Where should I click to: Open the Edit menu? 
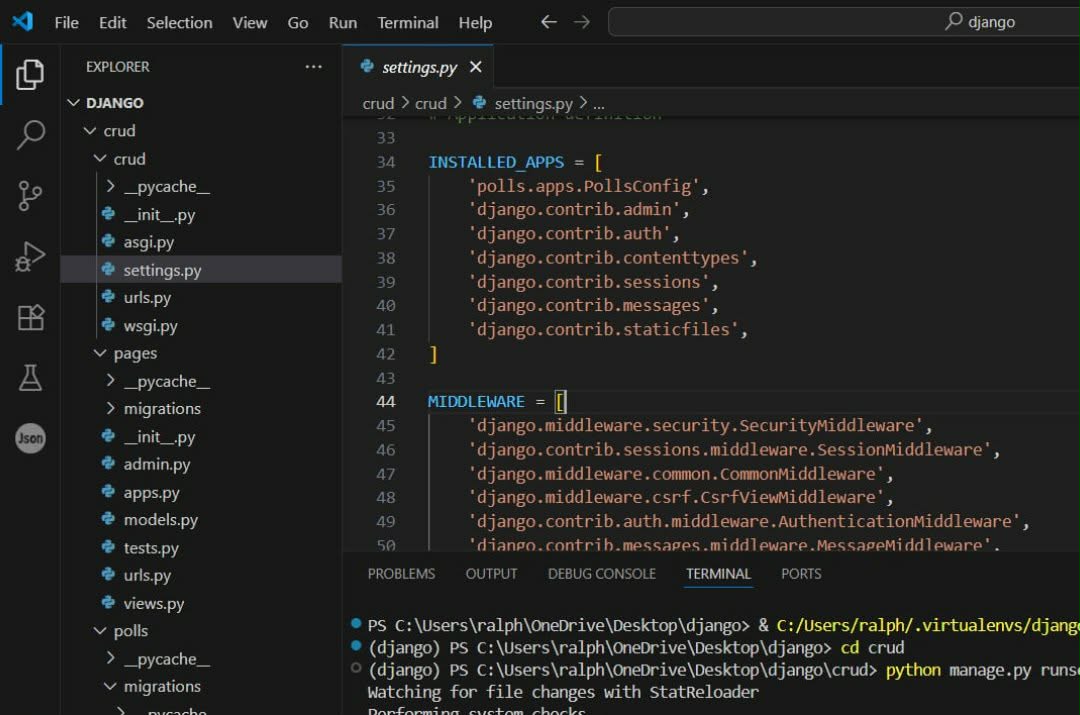pos(112,23)
